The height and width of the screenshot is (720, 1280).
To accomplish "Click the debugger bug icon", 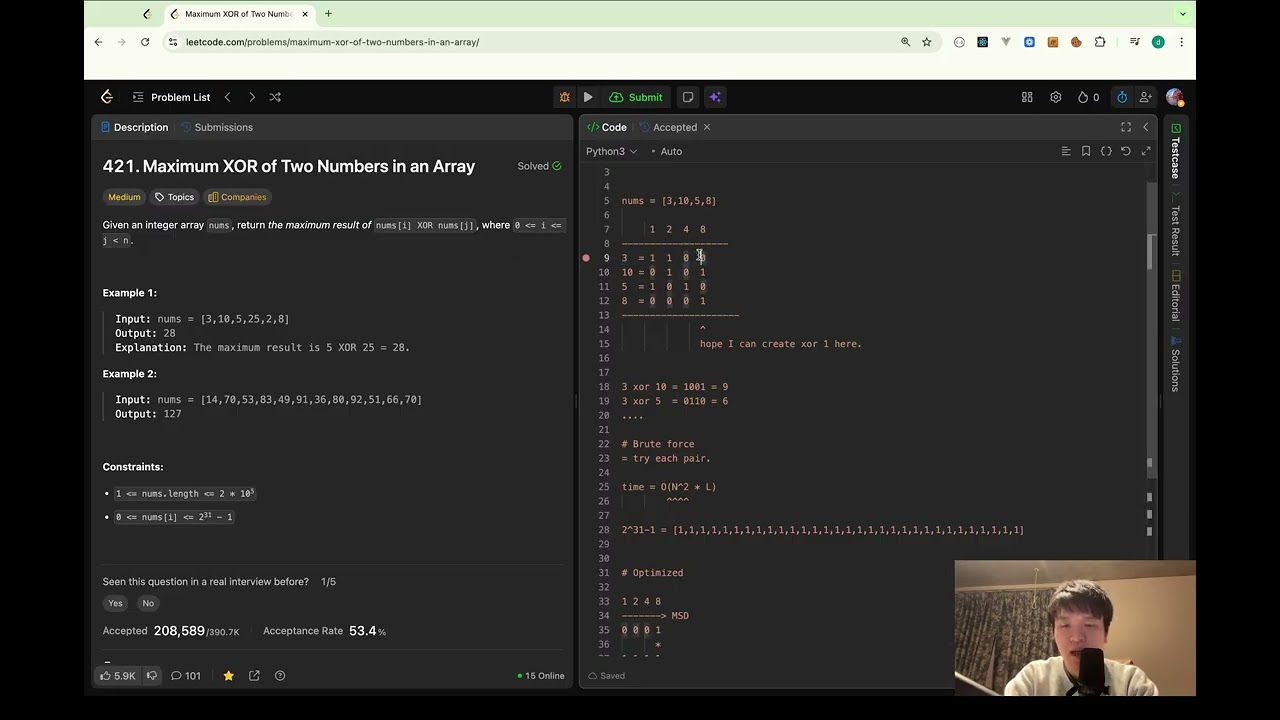I will tap(564, 97).
